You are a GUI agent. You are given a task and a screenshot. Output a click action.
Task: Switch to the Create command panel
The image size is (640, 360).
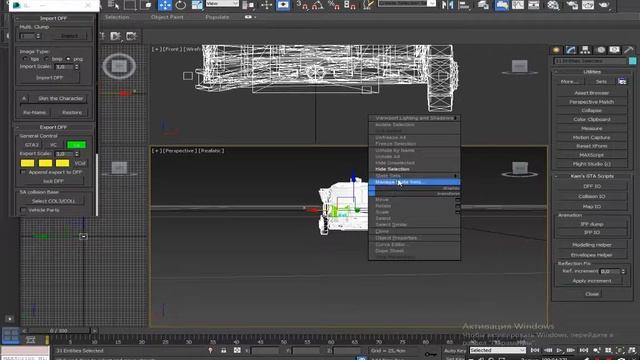tap(556, 50)
